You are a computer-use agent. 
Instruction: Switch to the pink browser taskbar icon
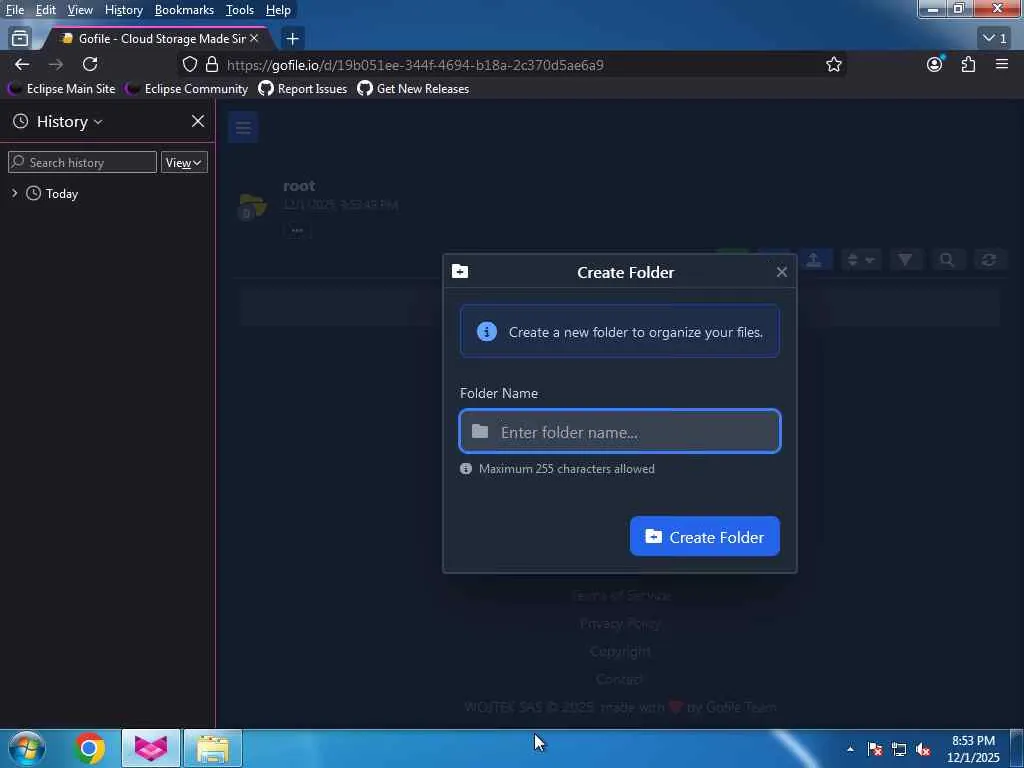tap(151, 748)
